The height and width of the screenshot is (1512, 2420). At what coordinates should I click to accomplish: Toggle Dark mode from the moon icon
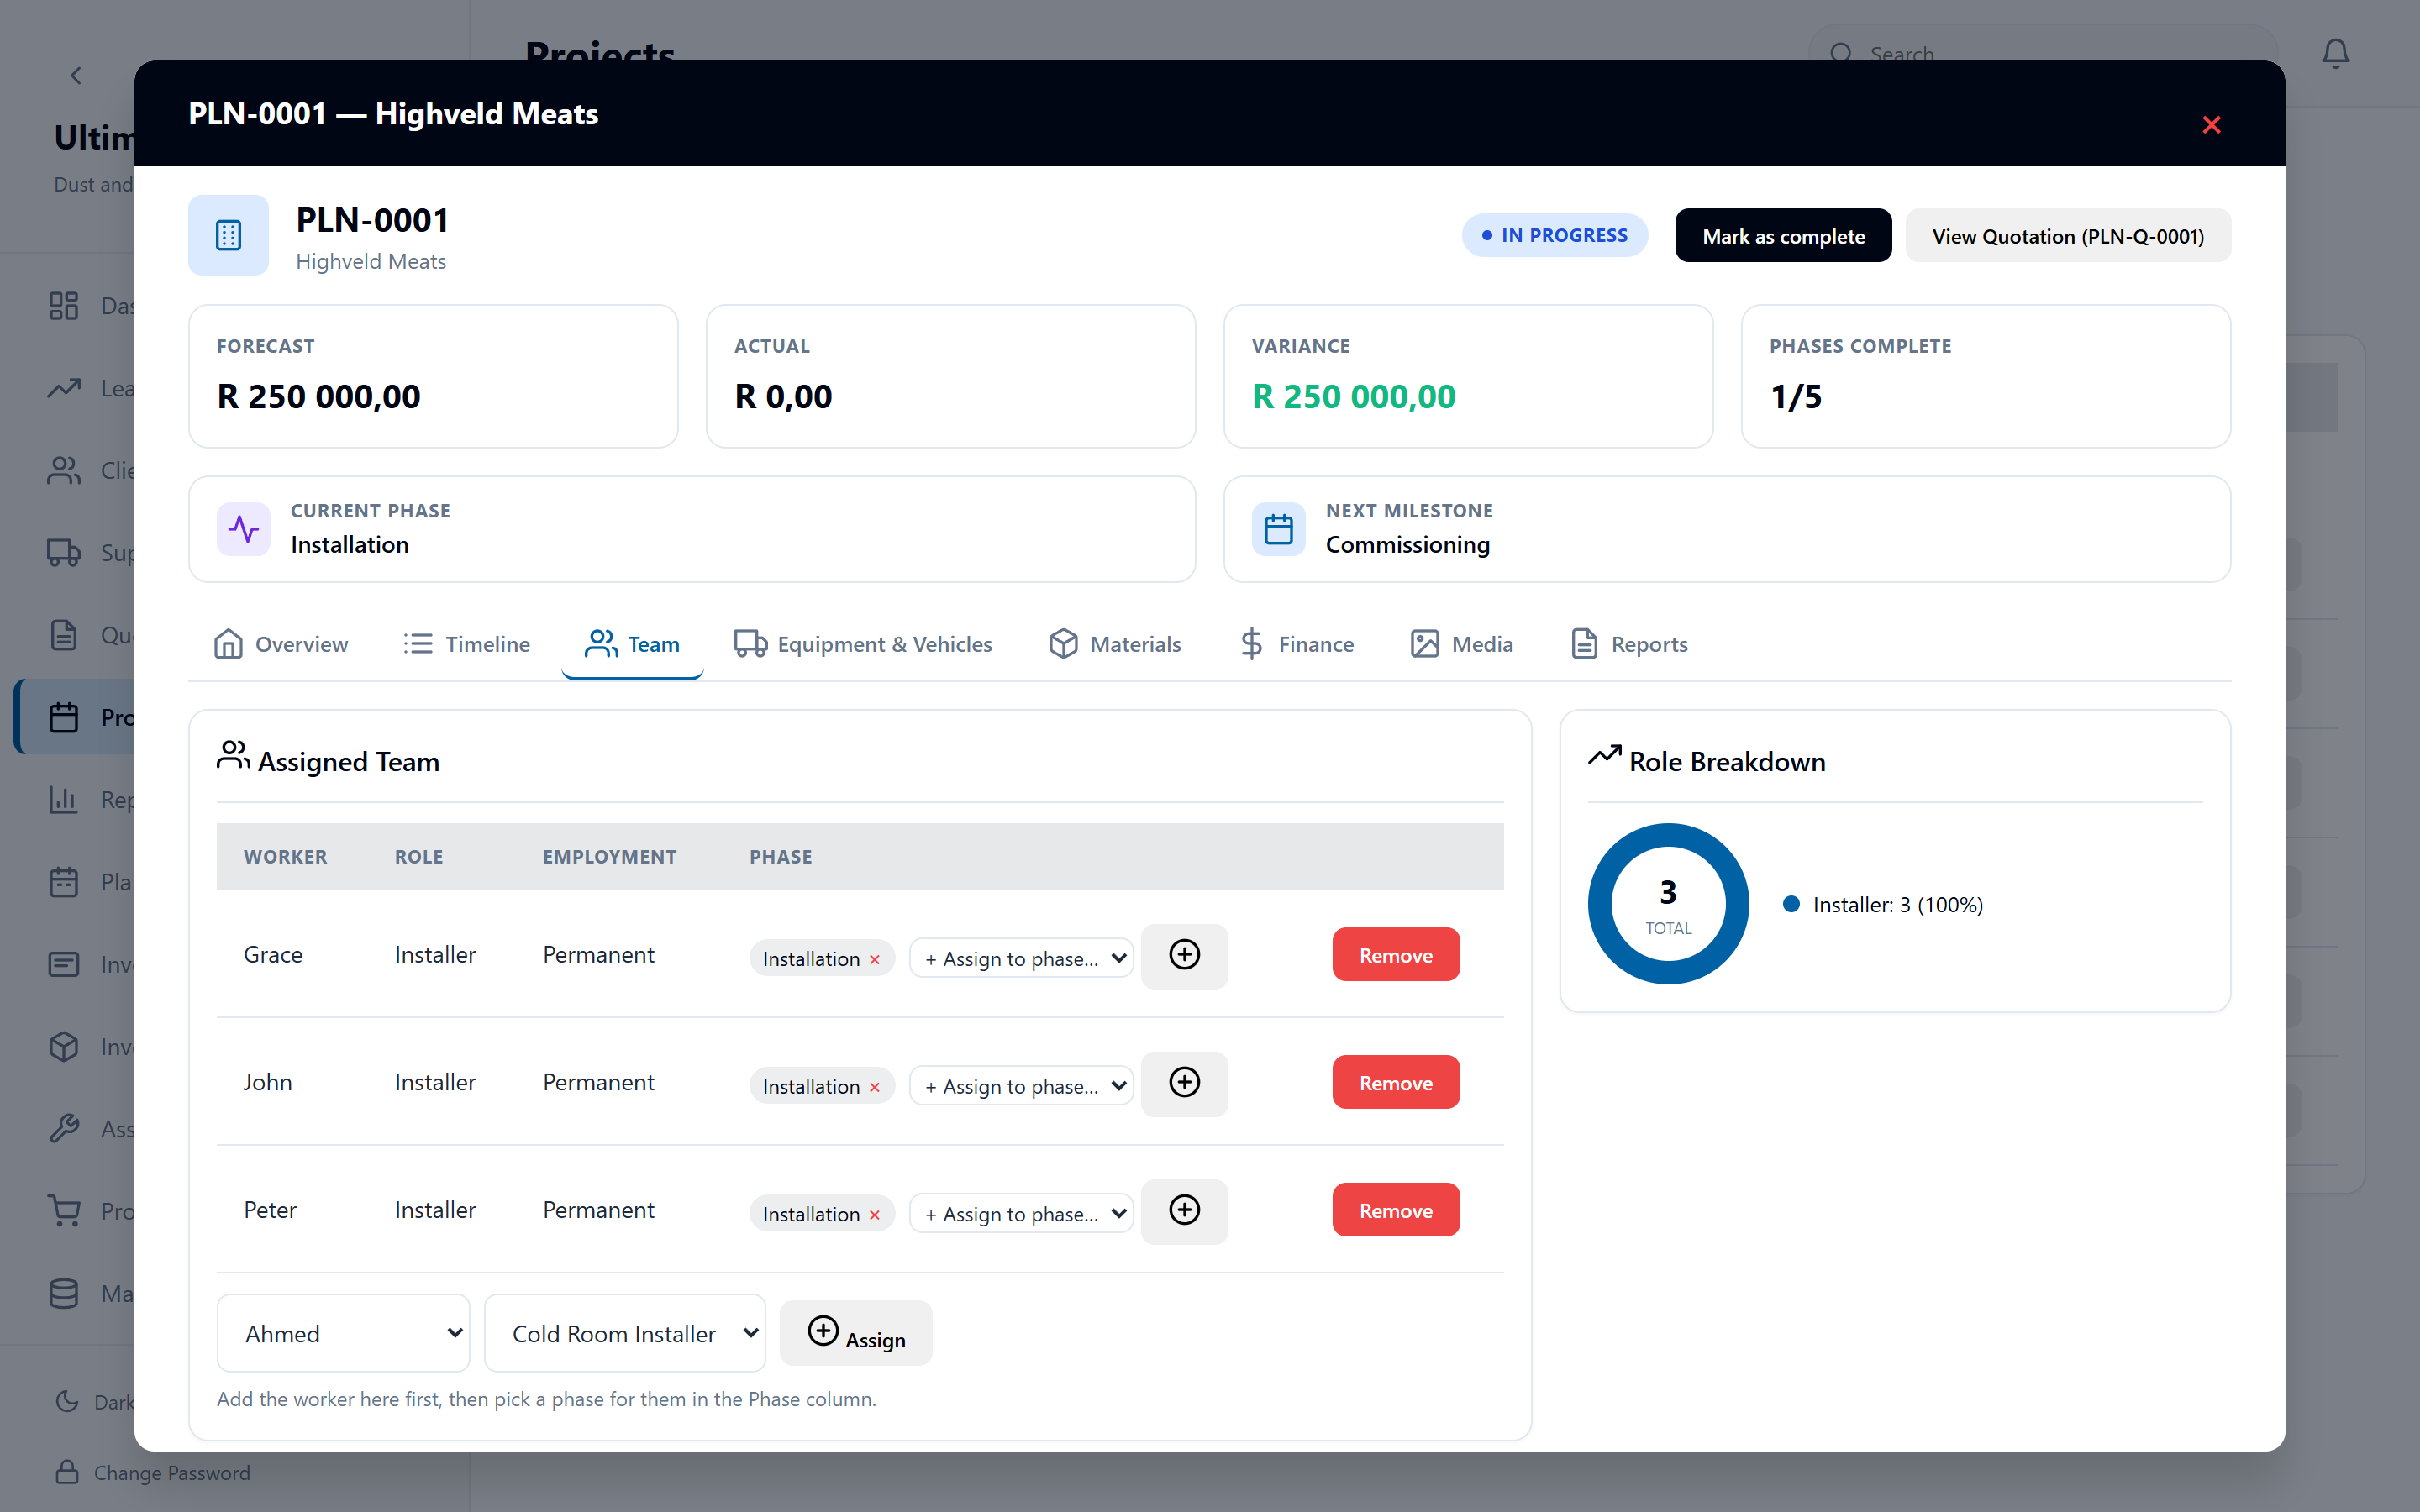tap(67, 1401)
